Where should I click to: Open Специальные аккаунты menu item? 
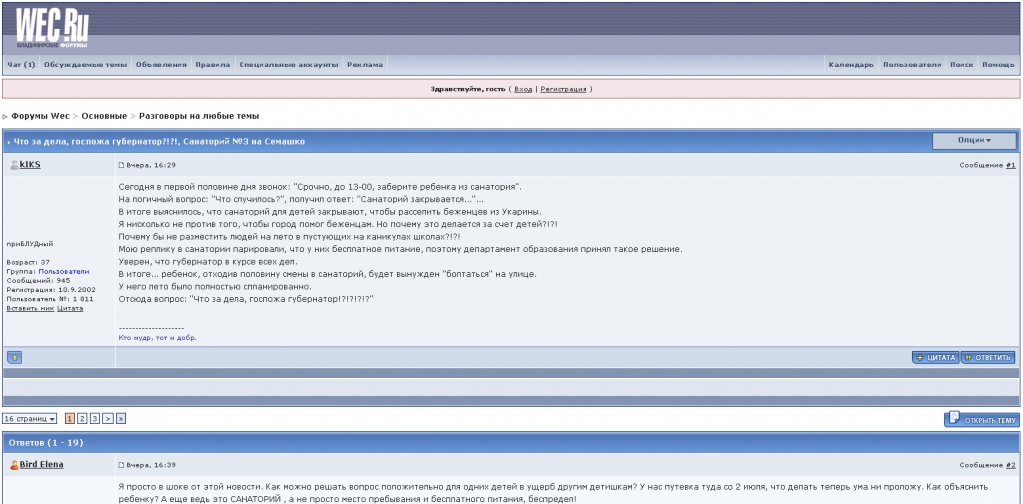point(288,65)
